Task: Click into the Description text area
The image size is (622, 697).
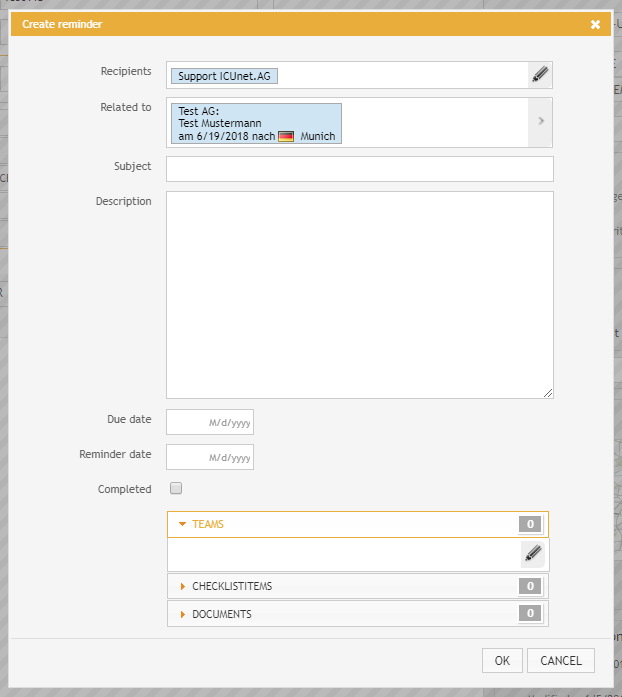Action: click(359, 295)
